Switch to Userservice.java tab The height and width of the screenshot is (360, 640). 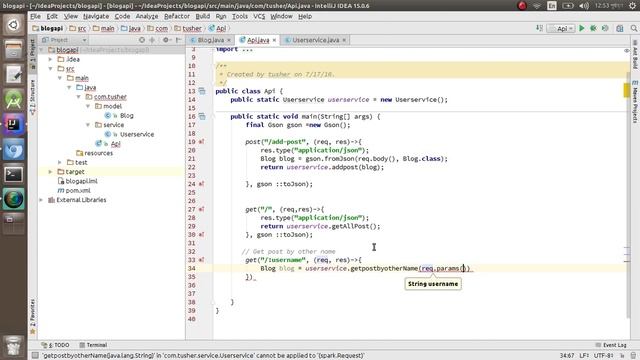(x=315, y=40)
